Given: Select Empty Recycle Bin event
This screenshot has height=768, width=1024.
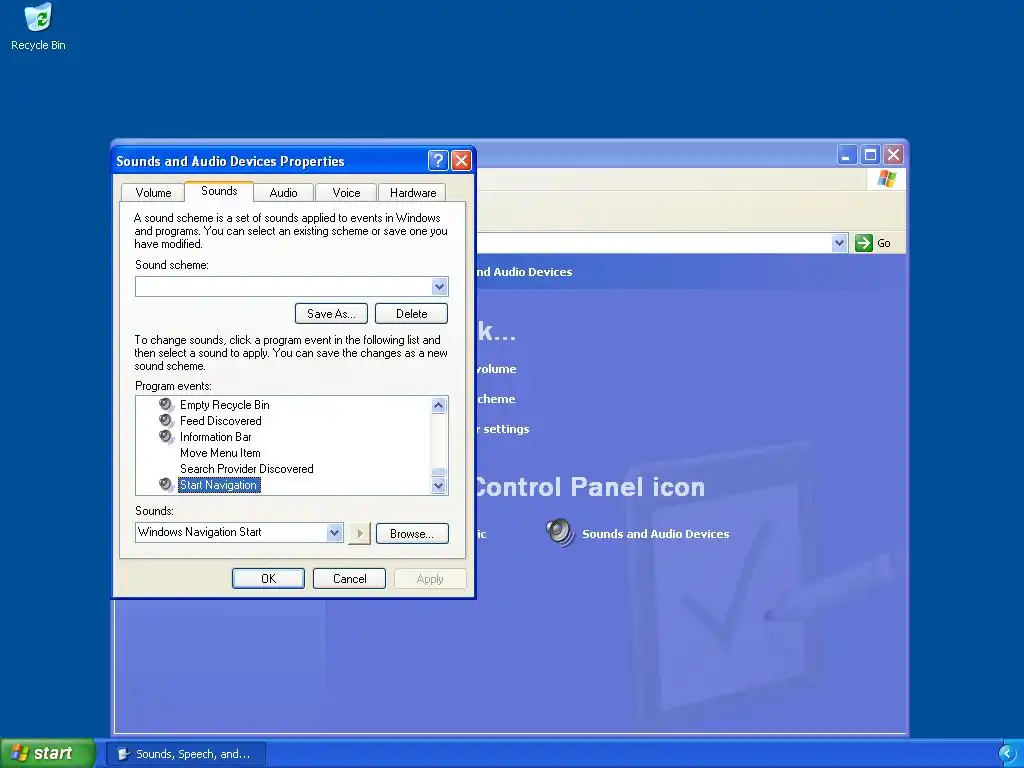Looking at the screenshot, I should 225,405.
